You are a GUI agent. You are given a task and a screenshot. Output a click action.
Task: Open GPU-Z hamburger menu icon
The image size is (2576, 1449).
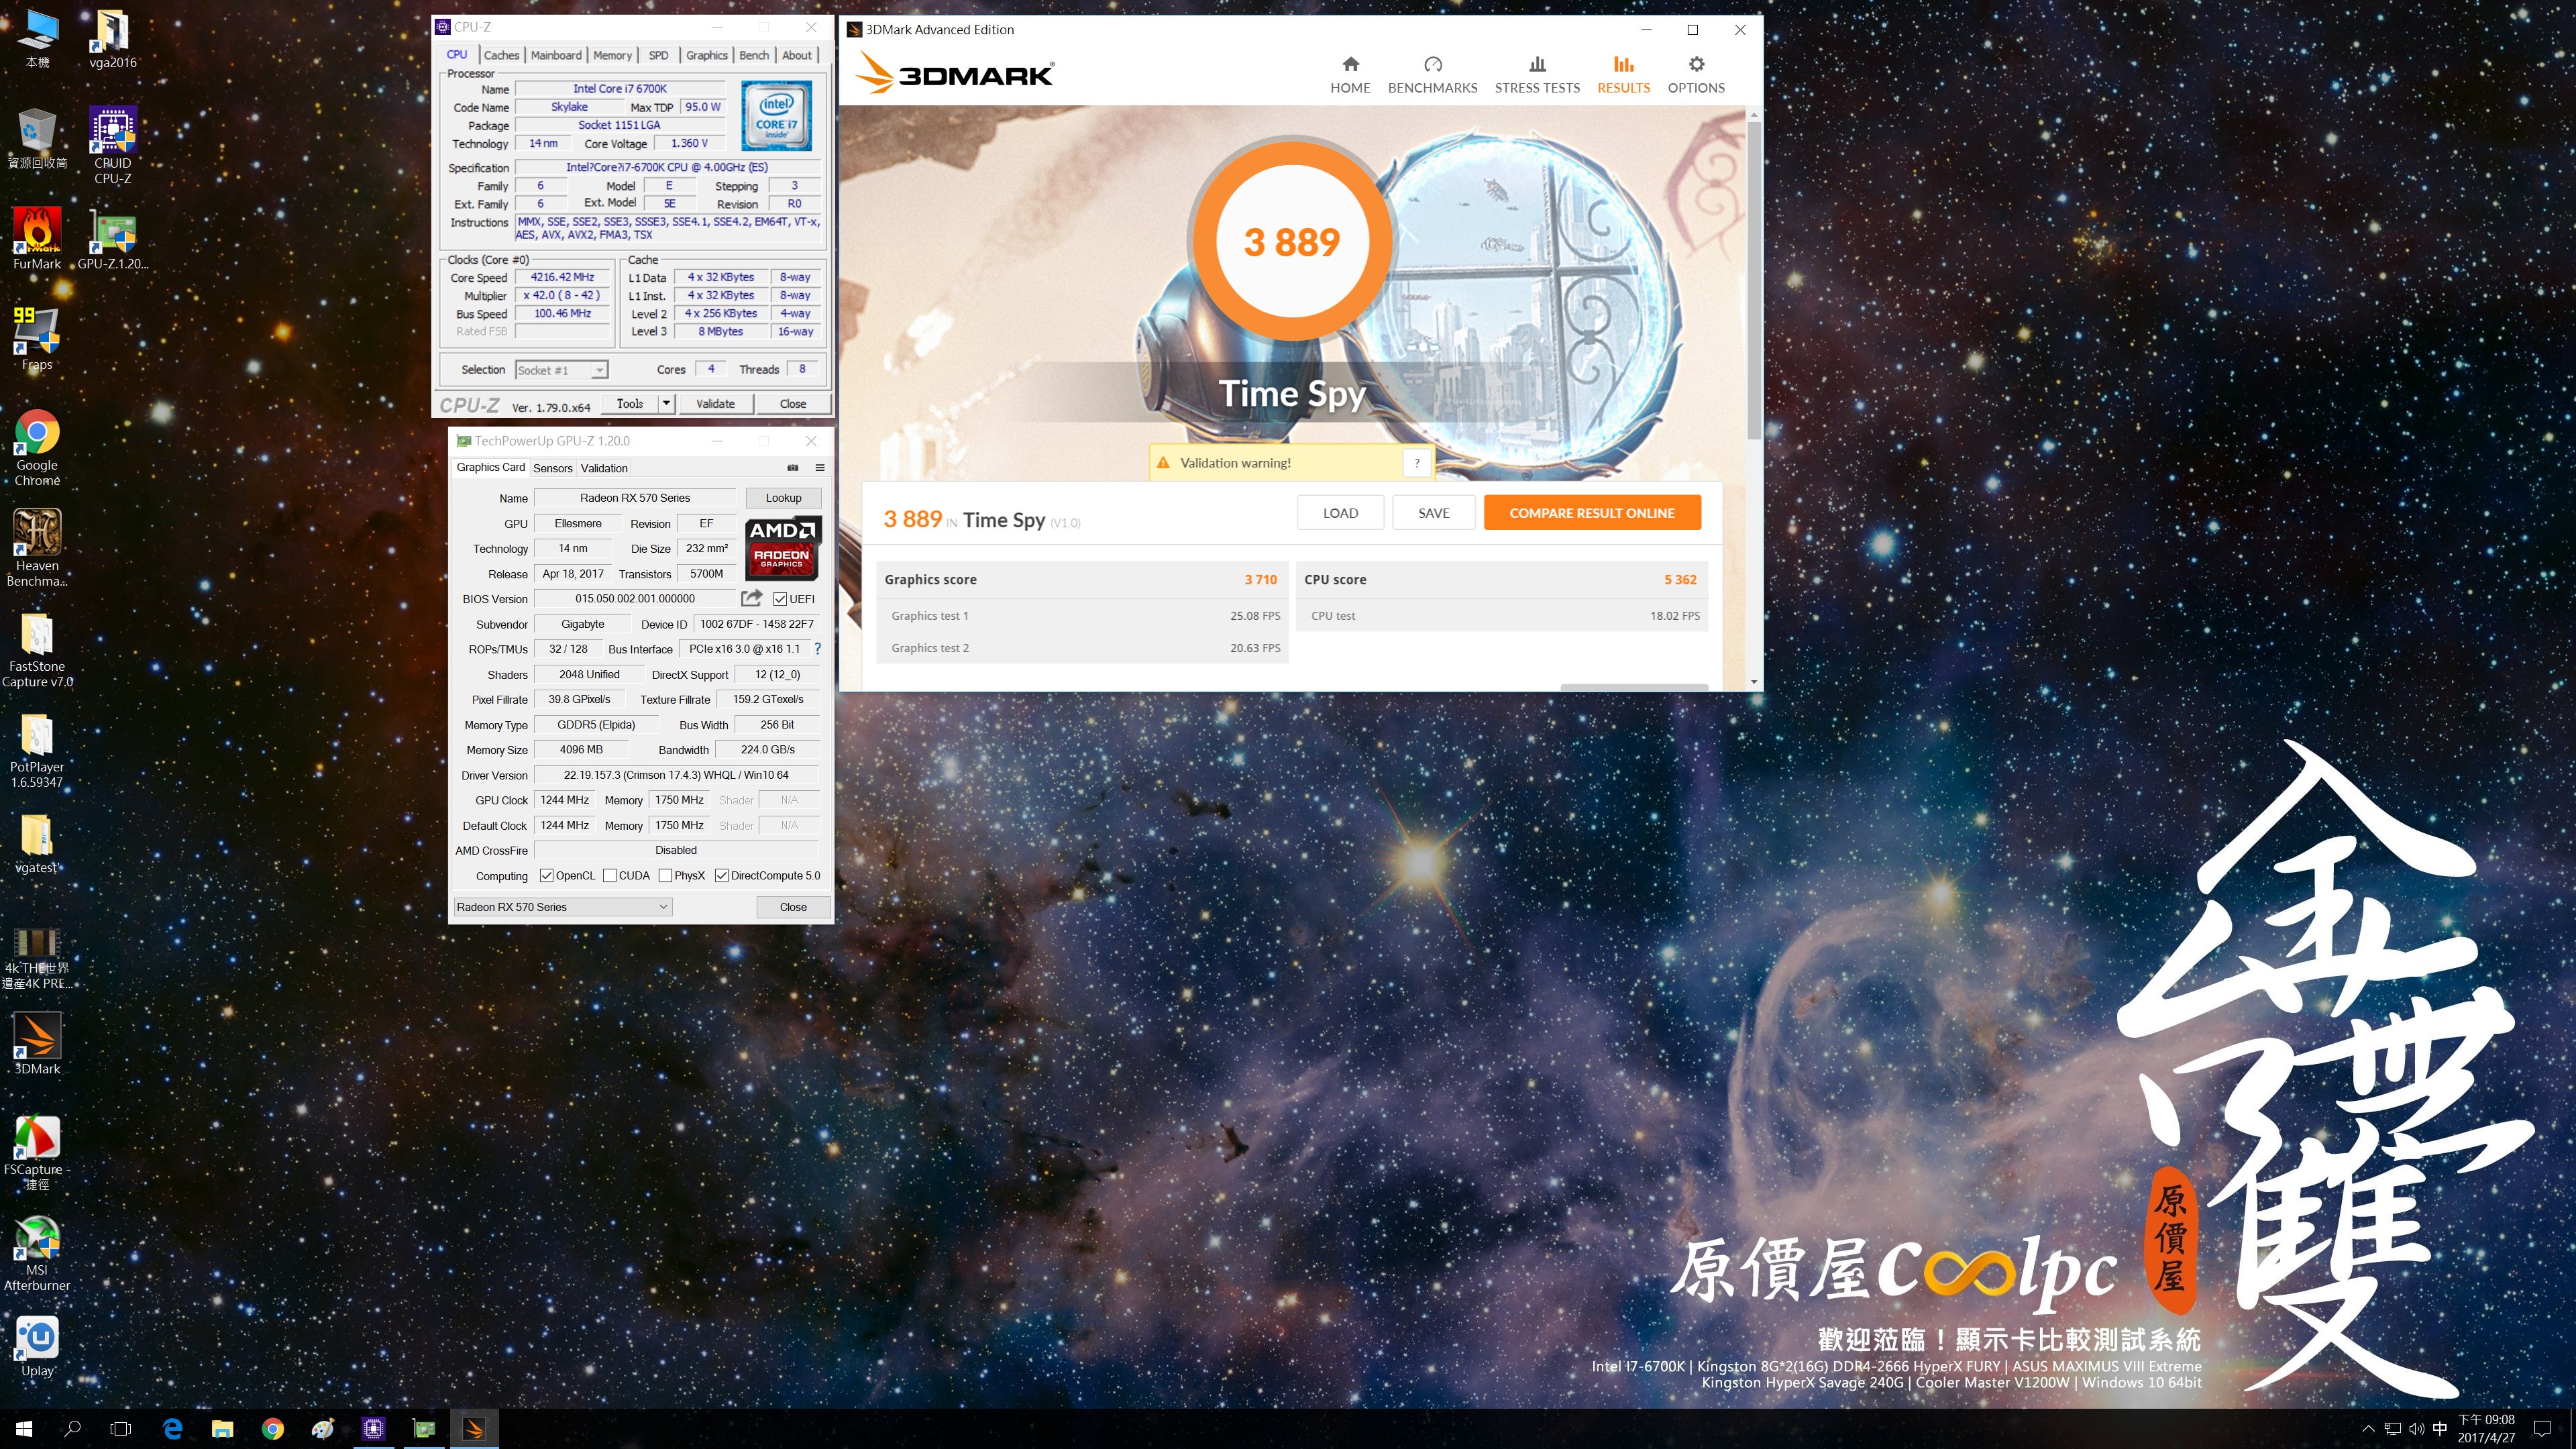[820, 468]
